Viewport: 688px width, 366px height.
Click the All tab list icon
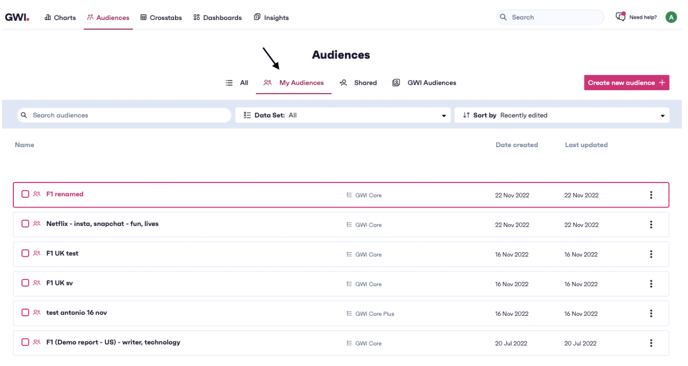tap(229, 83)
